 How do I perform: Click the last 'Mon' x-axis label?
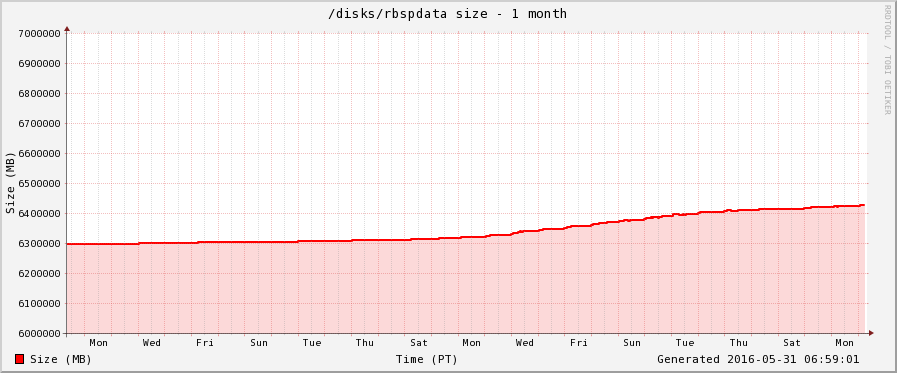[x=844, y=343]
